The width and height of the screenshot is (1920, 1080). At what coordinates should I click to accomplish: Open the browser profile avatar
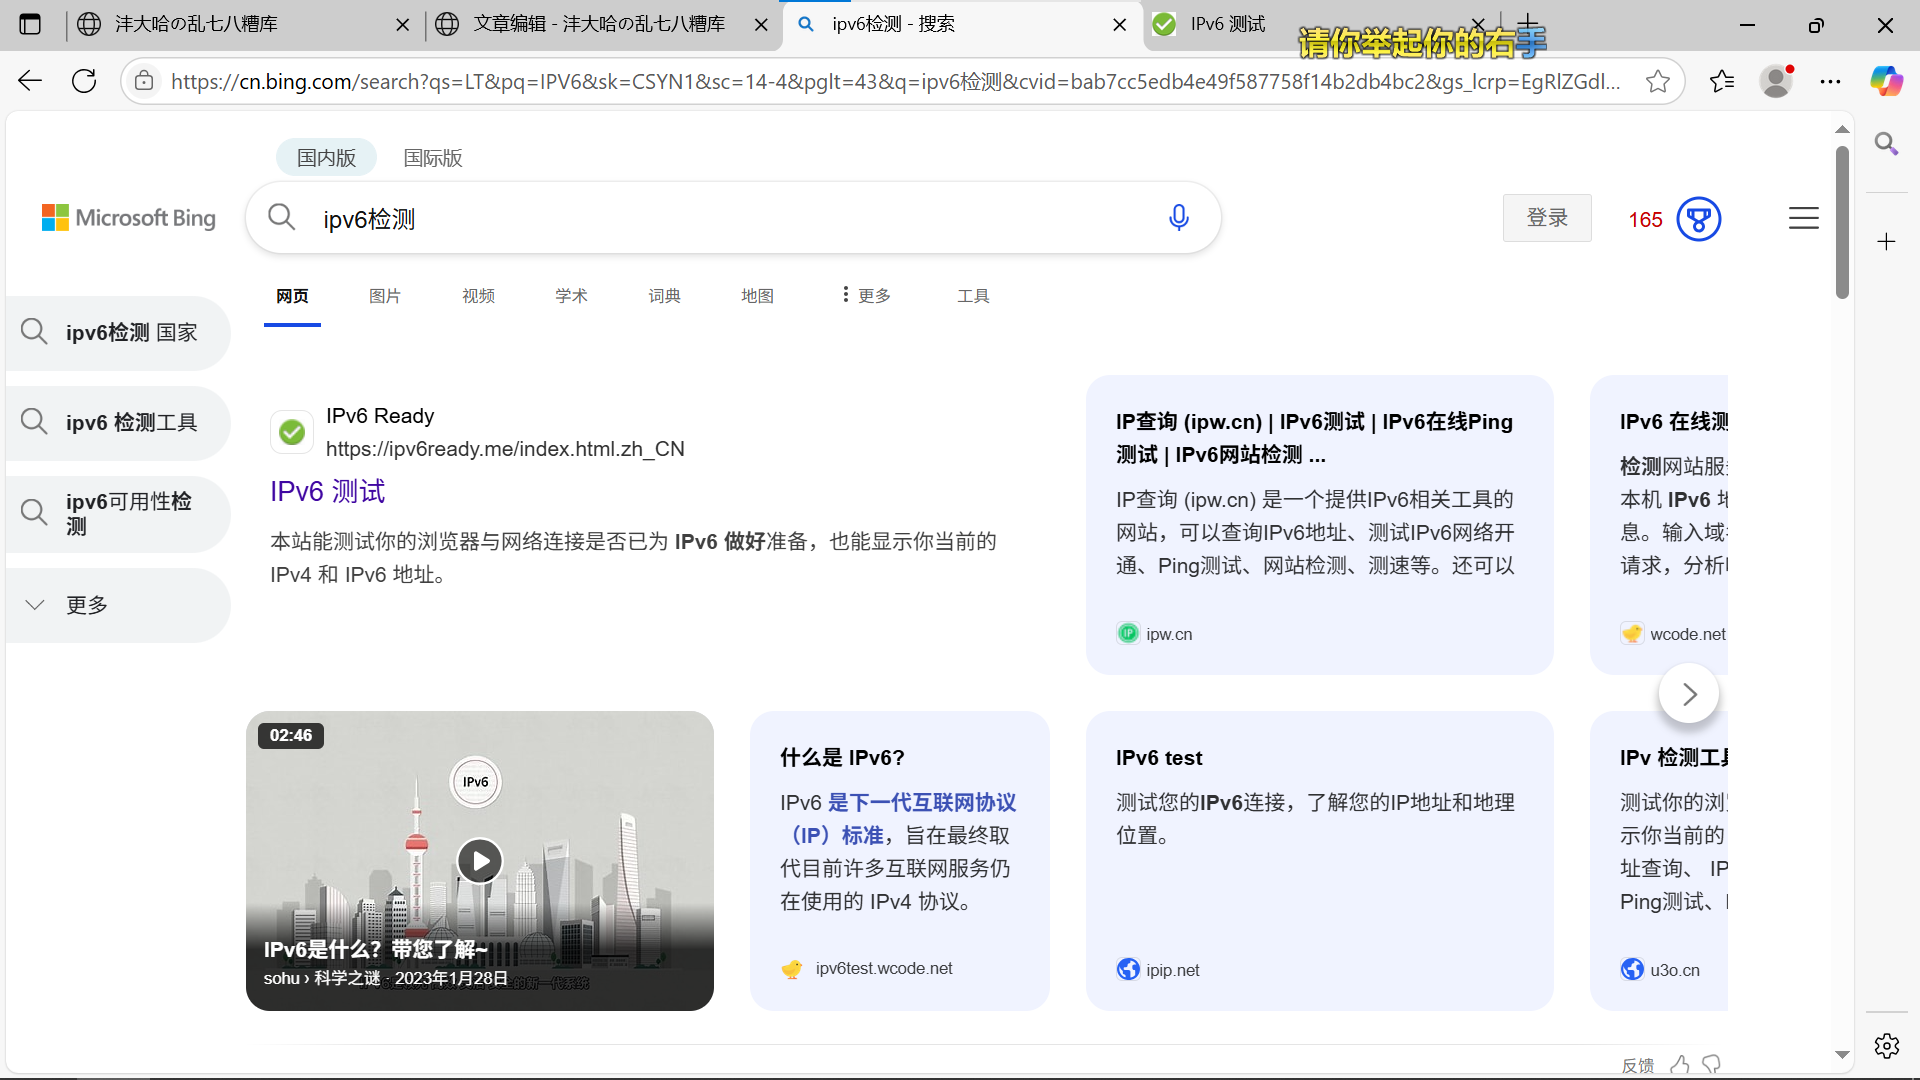click(1777, 81)
